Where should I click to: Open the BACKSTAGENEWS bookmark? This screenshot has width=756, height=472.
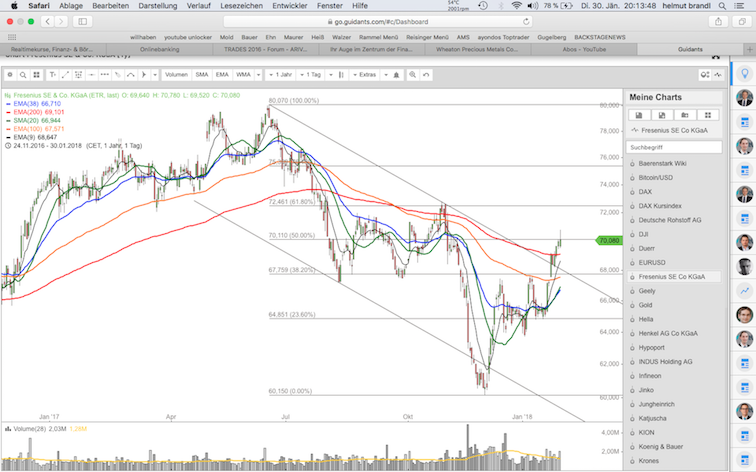pyautogui.click(x=600, y=37)
